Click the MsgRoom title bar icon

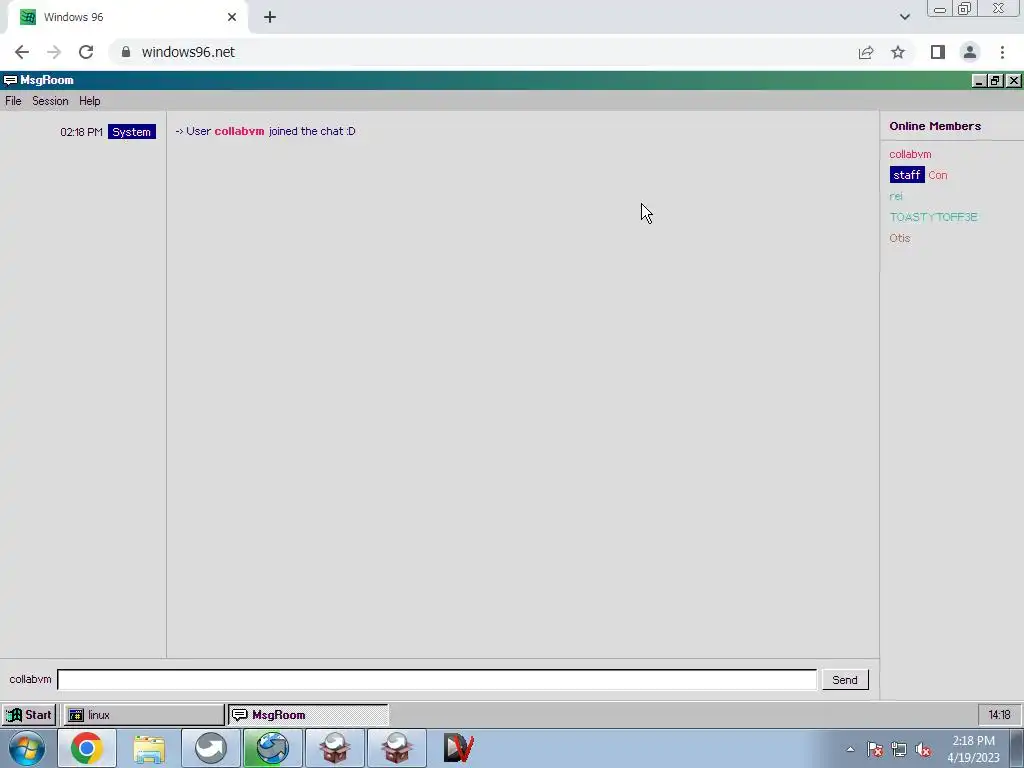coord(10,80)
